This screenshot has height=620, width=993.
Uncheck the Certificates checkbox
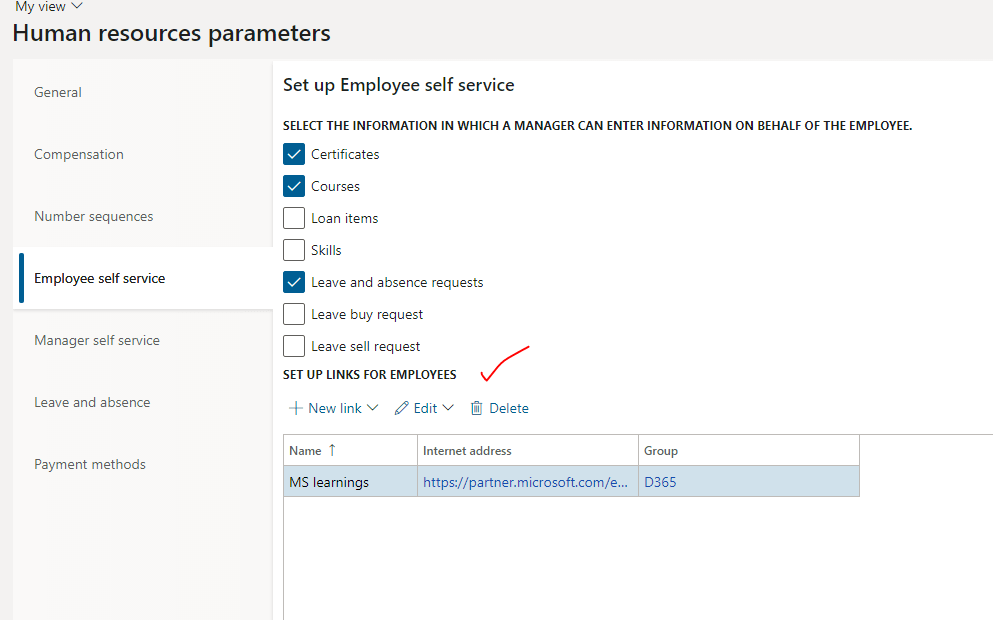tap(294, 154)
